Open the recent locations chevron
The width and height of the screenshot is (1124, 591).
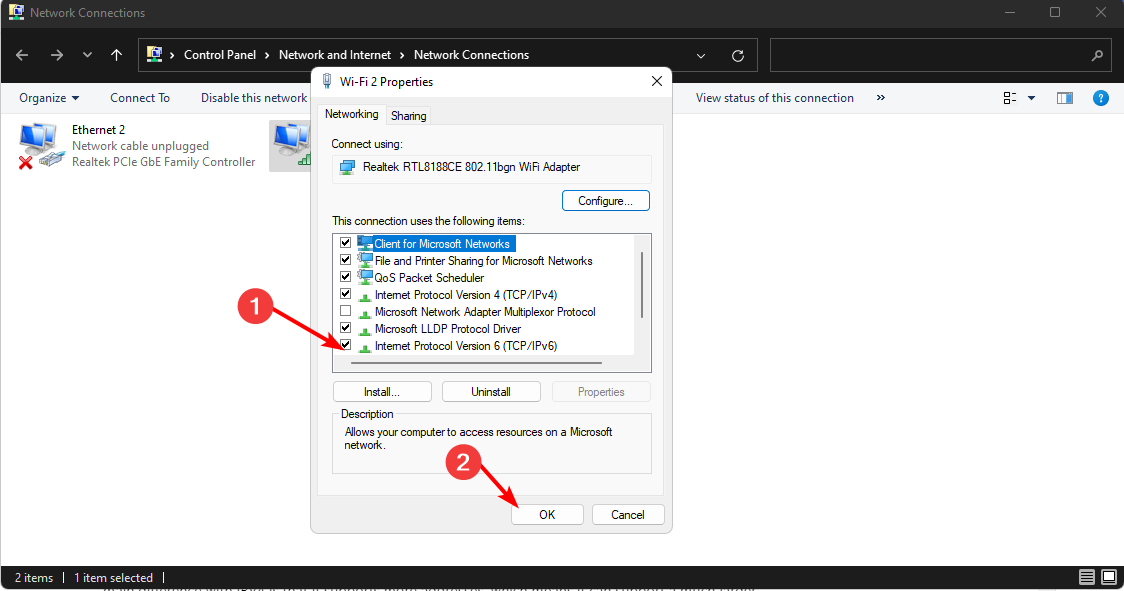[87, 55]
